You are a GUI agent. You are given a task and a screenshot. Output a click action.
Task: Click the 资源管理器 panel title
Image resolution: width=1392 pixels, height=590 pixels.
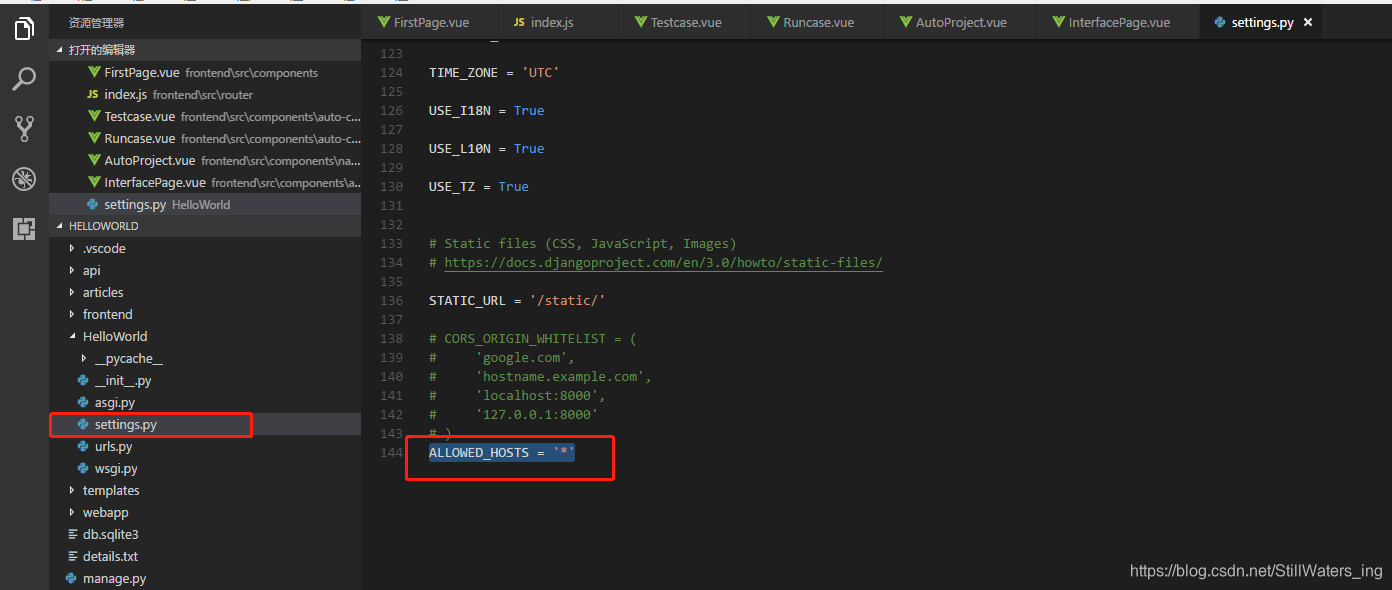(x=97, y=22)
